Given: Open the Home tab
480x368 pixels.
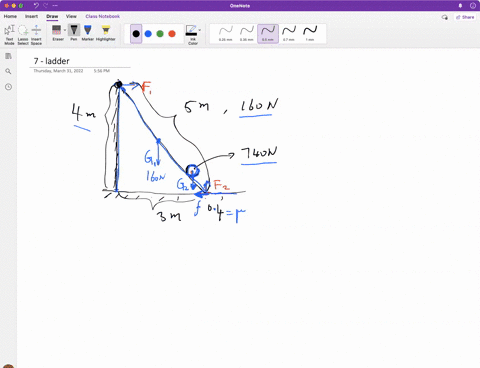Looking at the screenshot, I should coord(10,16).
